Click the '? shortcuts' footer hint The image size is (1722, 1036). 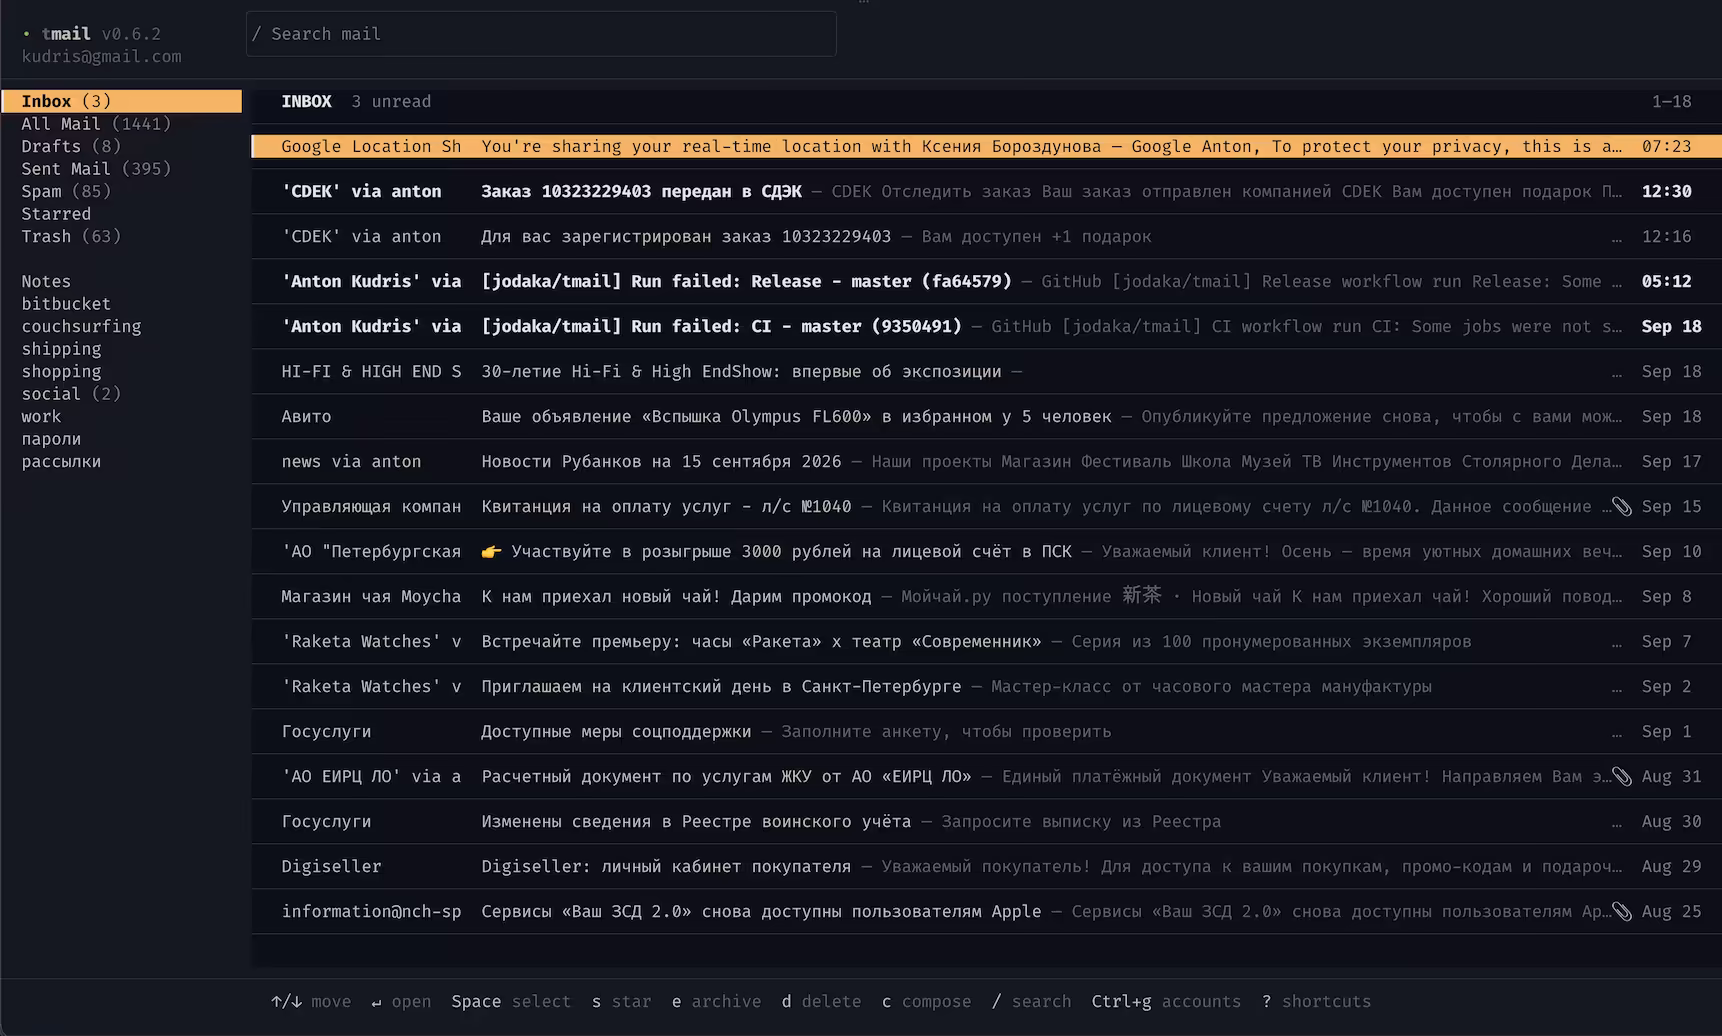[1316, 1001]
